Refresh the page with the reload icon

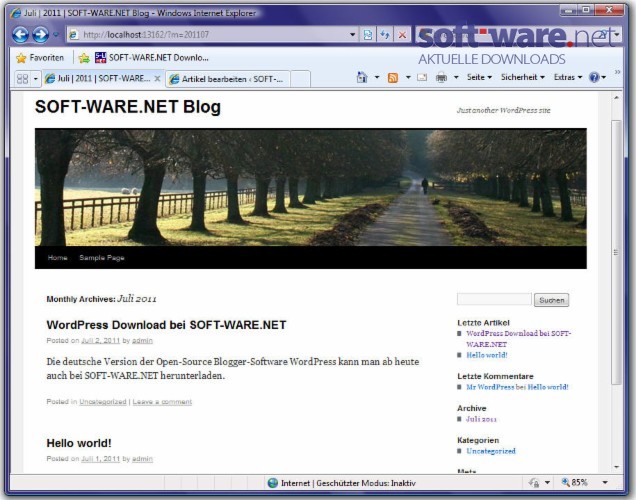pos(385,35)
